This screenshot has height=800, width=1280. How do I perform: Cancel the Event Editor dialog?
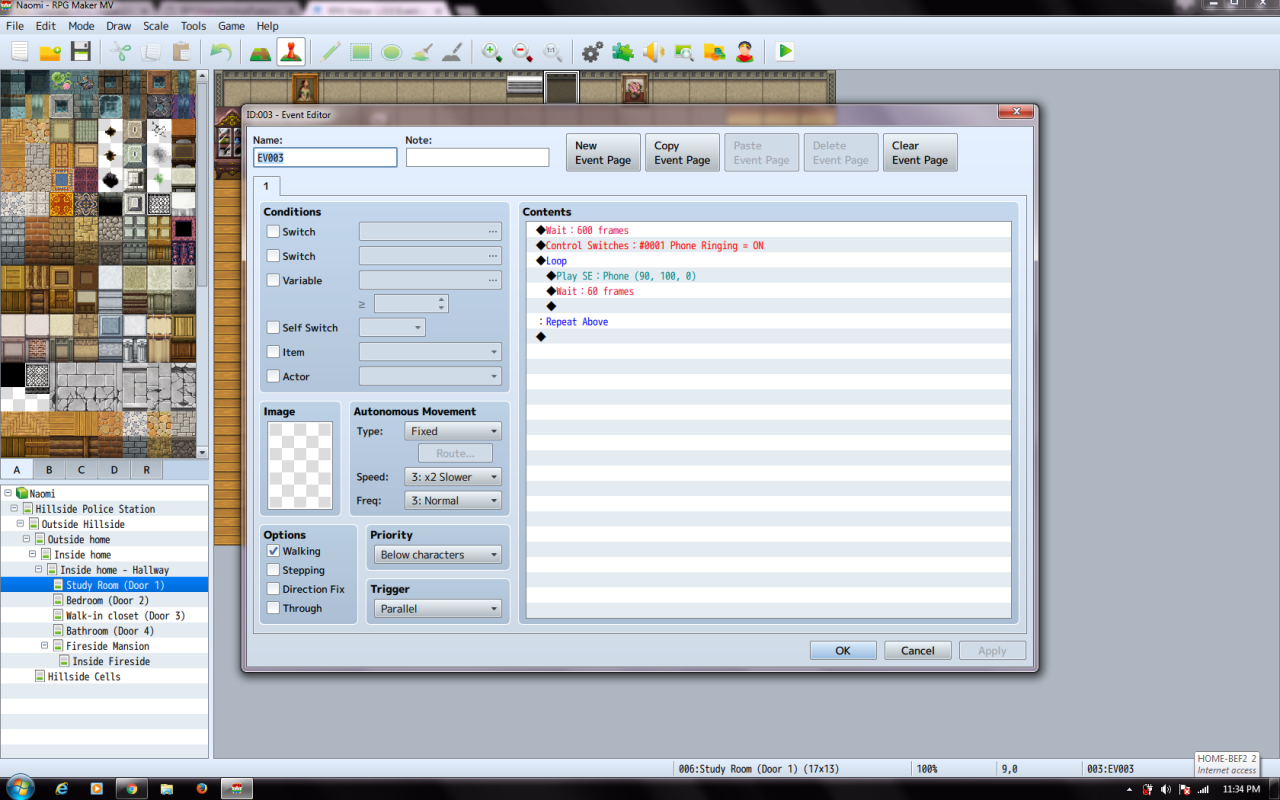[918, 651]
